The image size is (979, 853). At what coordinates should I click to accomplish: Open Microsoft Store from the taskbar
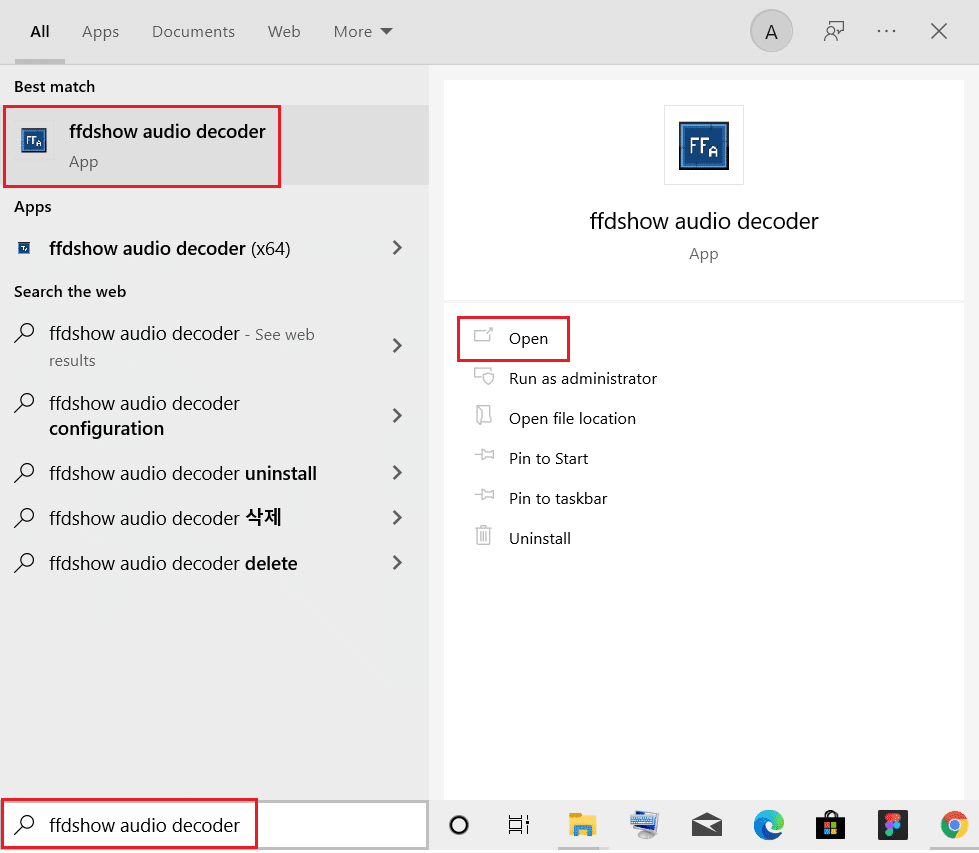[830, 826]
